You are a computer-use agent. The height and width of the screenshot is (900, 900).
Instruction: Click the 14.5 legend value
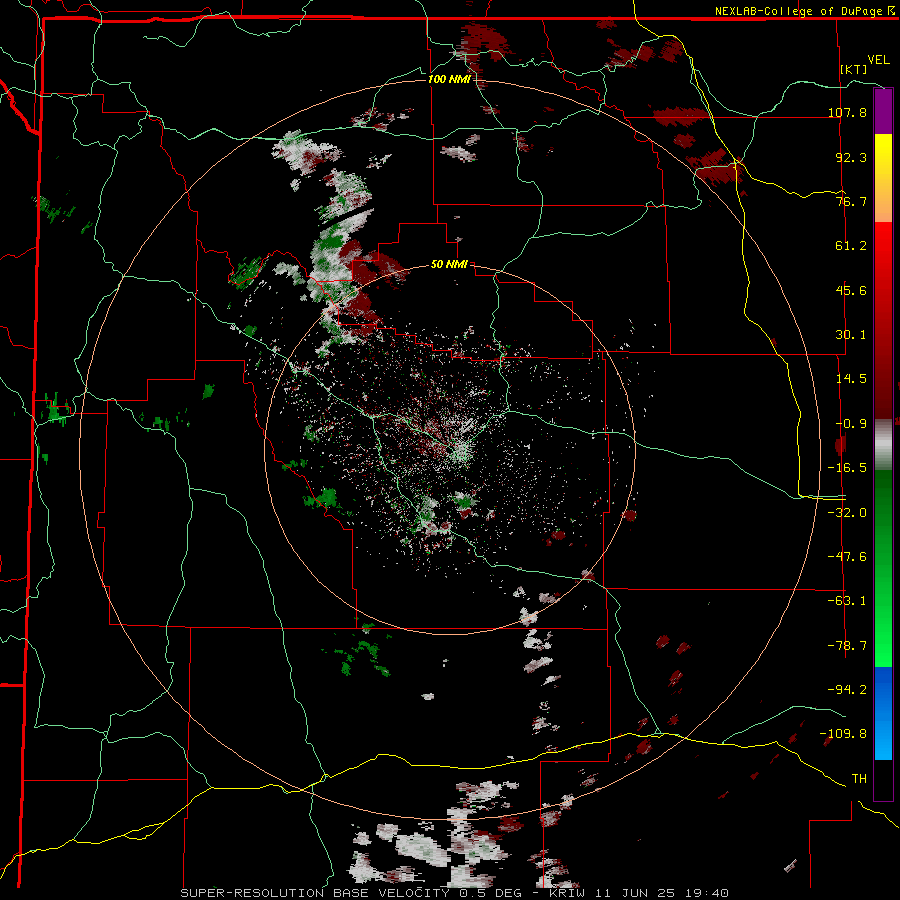pos(851,379)
